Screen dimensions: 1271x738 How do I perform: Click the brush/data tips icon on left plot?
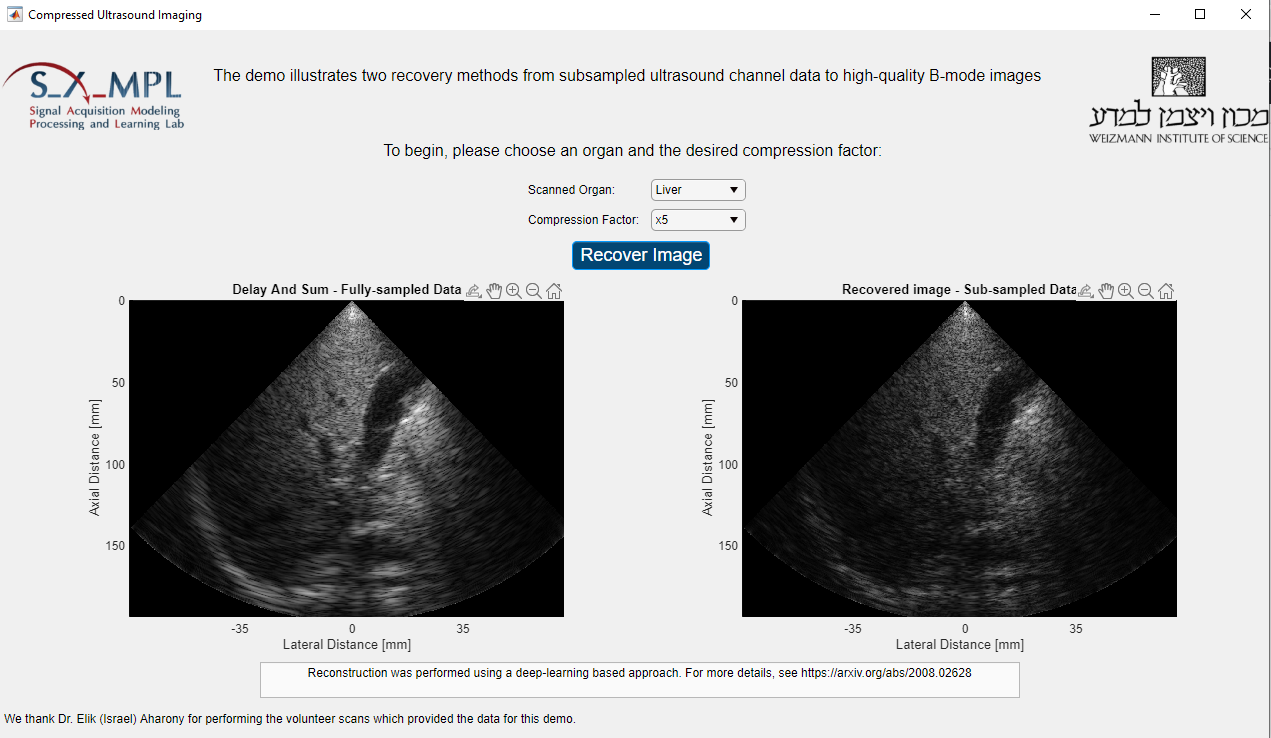(473, 291)
